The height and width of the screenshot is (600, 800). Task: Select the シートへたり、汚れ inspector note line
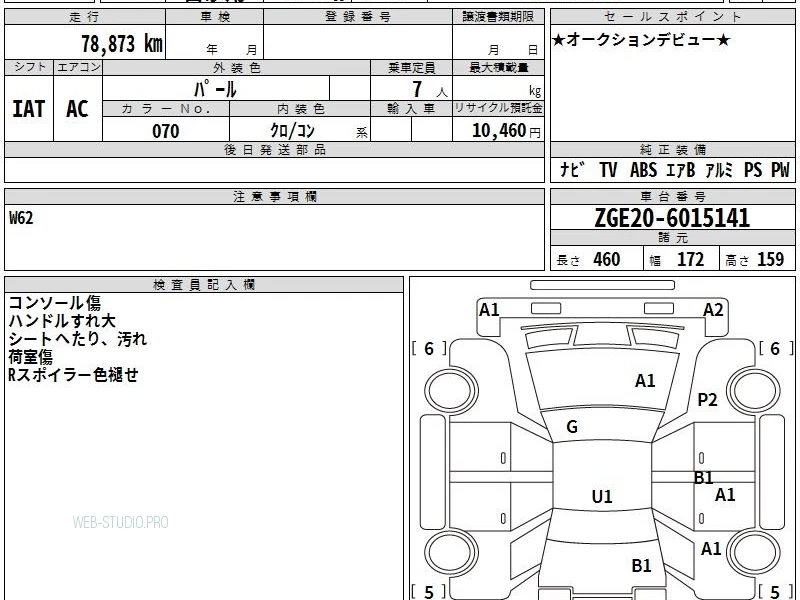[78, 339]
